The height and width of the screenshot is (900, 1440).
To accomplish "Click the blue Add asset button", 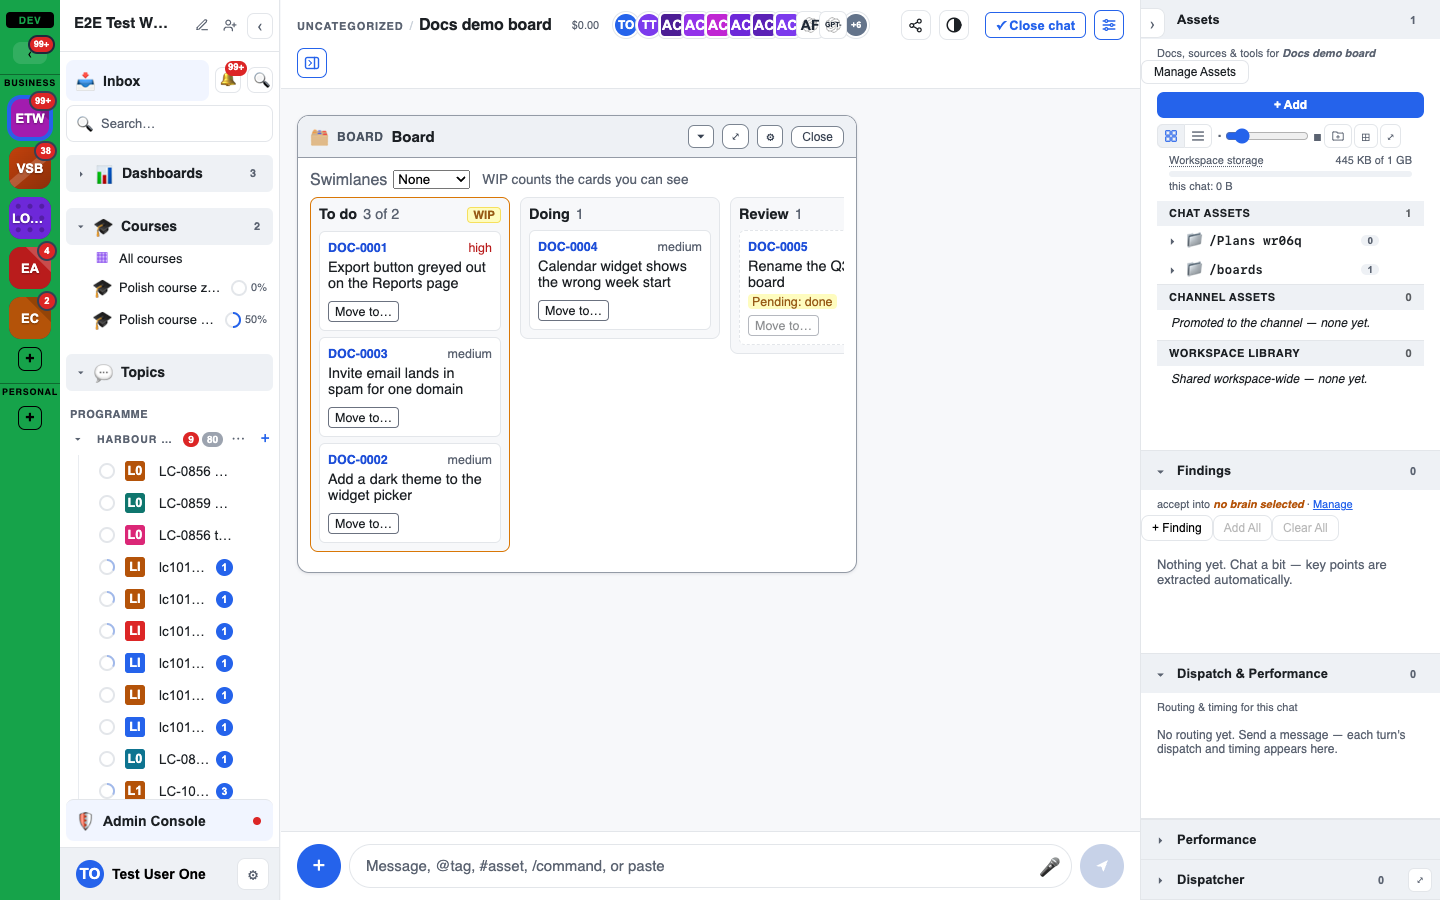I will click(1290, 105).
